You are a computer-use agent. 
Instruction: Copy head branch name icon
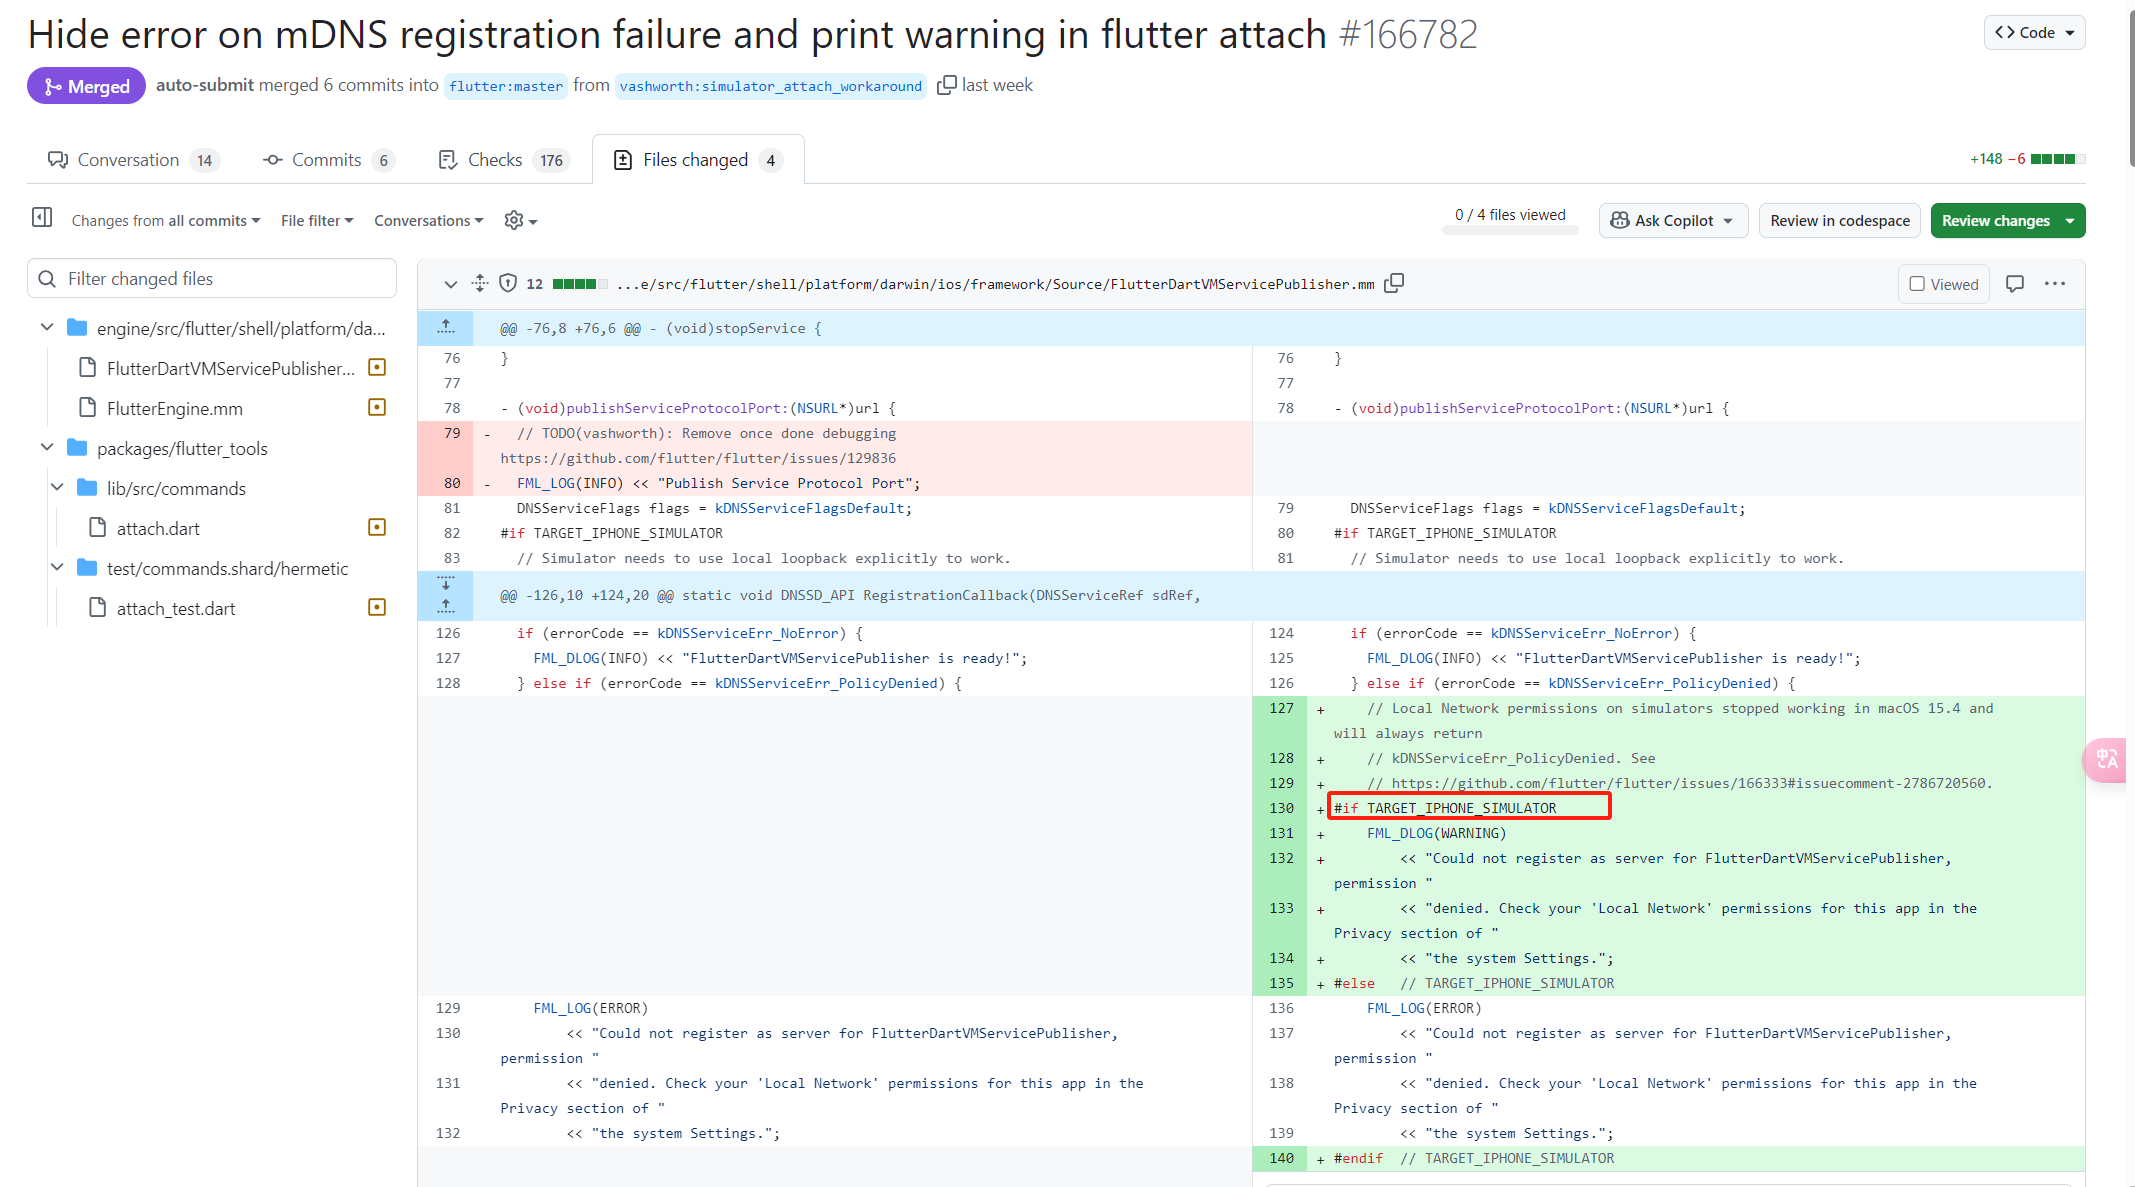(x=946, y=86)
